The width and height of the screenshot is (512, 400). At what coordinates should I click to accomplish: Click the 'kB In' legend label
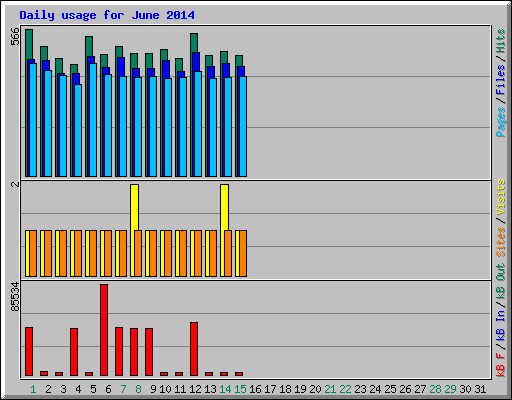pyautogui.click(x=500, y=325)
